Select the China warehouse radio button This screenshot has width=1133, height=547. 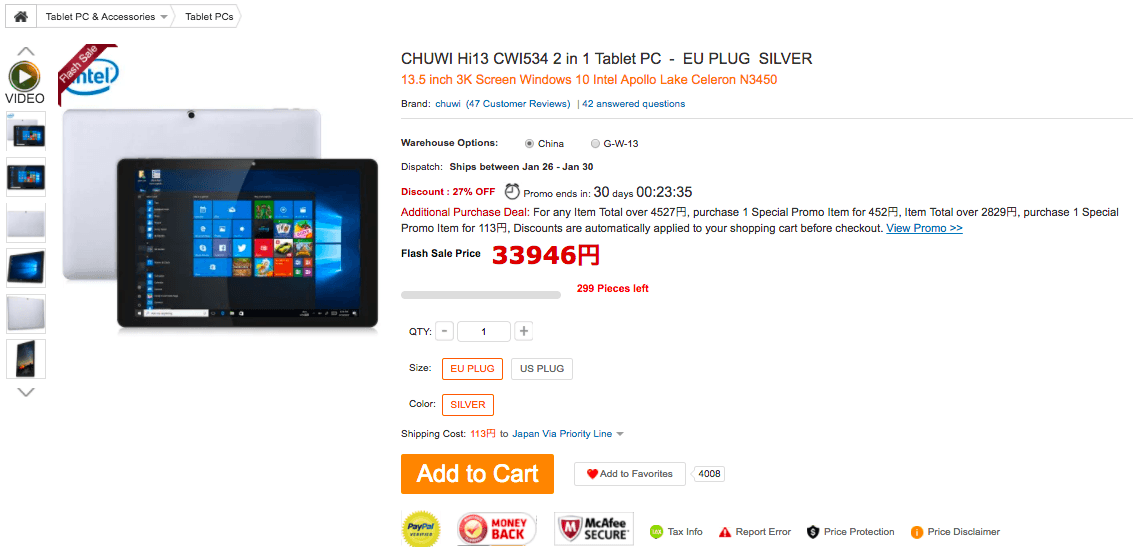coord(530,143)
